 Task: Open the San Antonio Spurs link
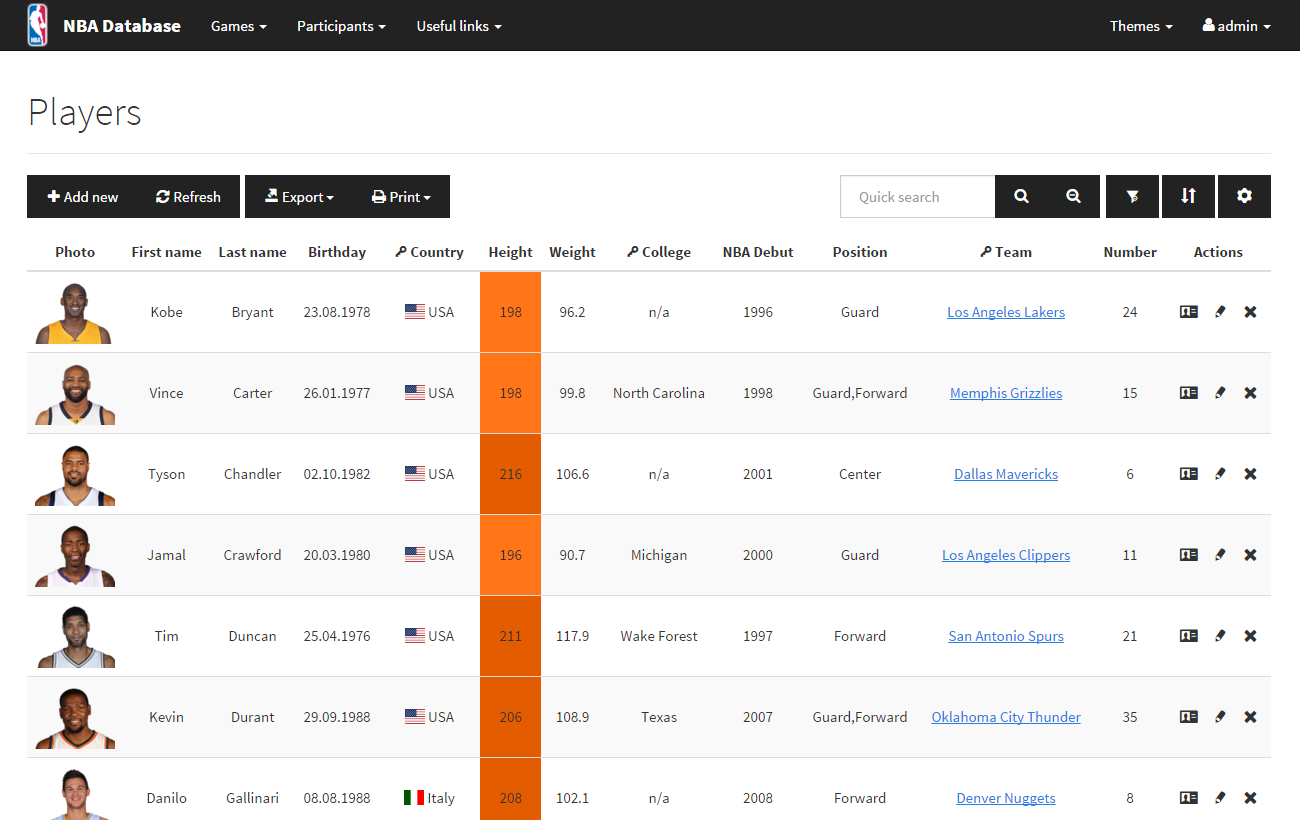click(x=1006, y=636)
